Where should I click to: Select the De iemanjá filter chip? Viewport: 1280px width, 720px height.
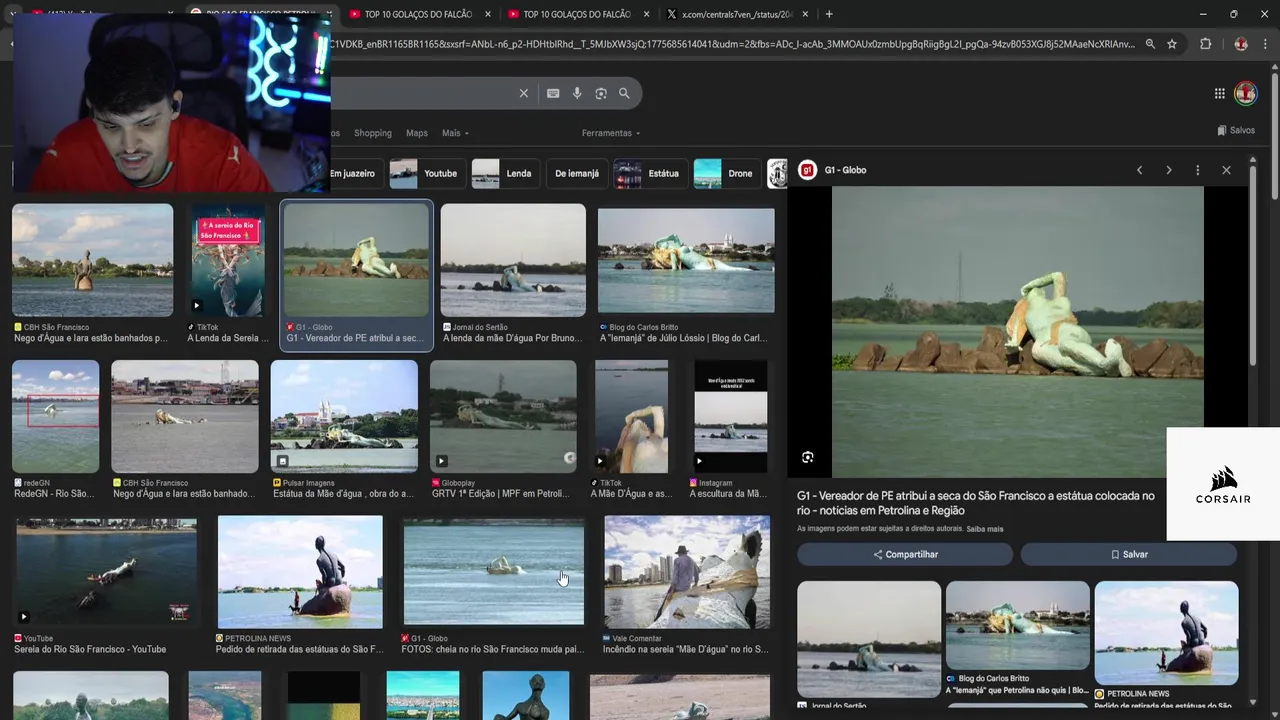577,173
